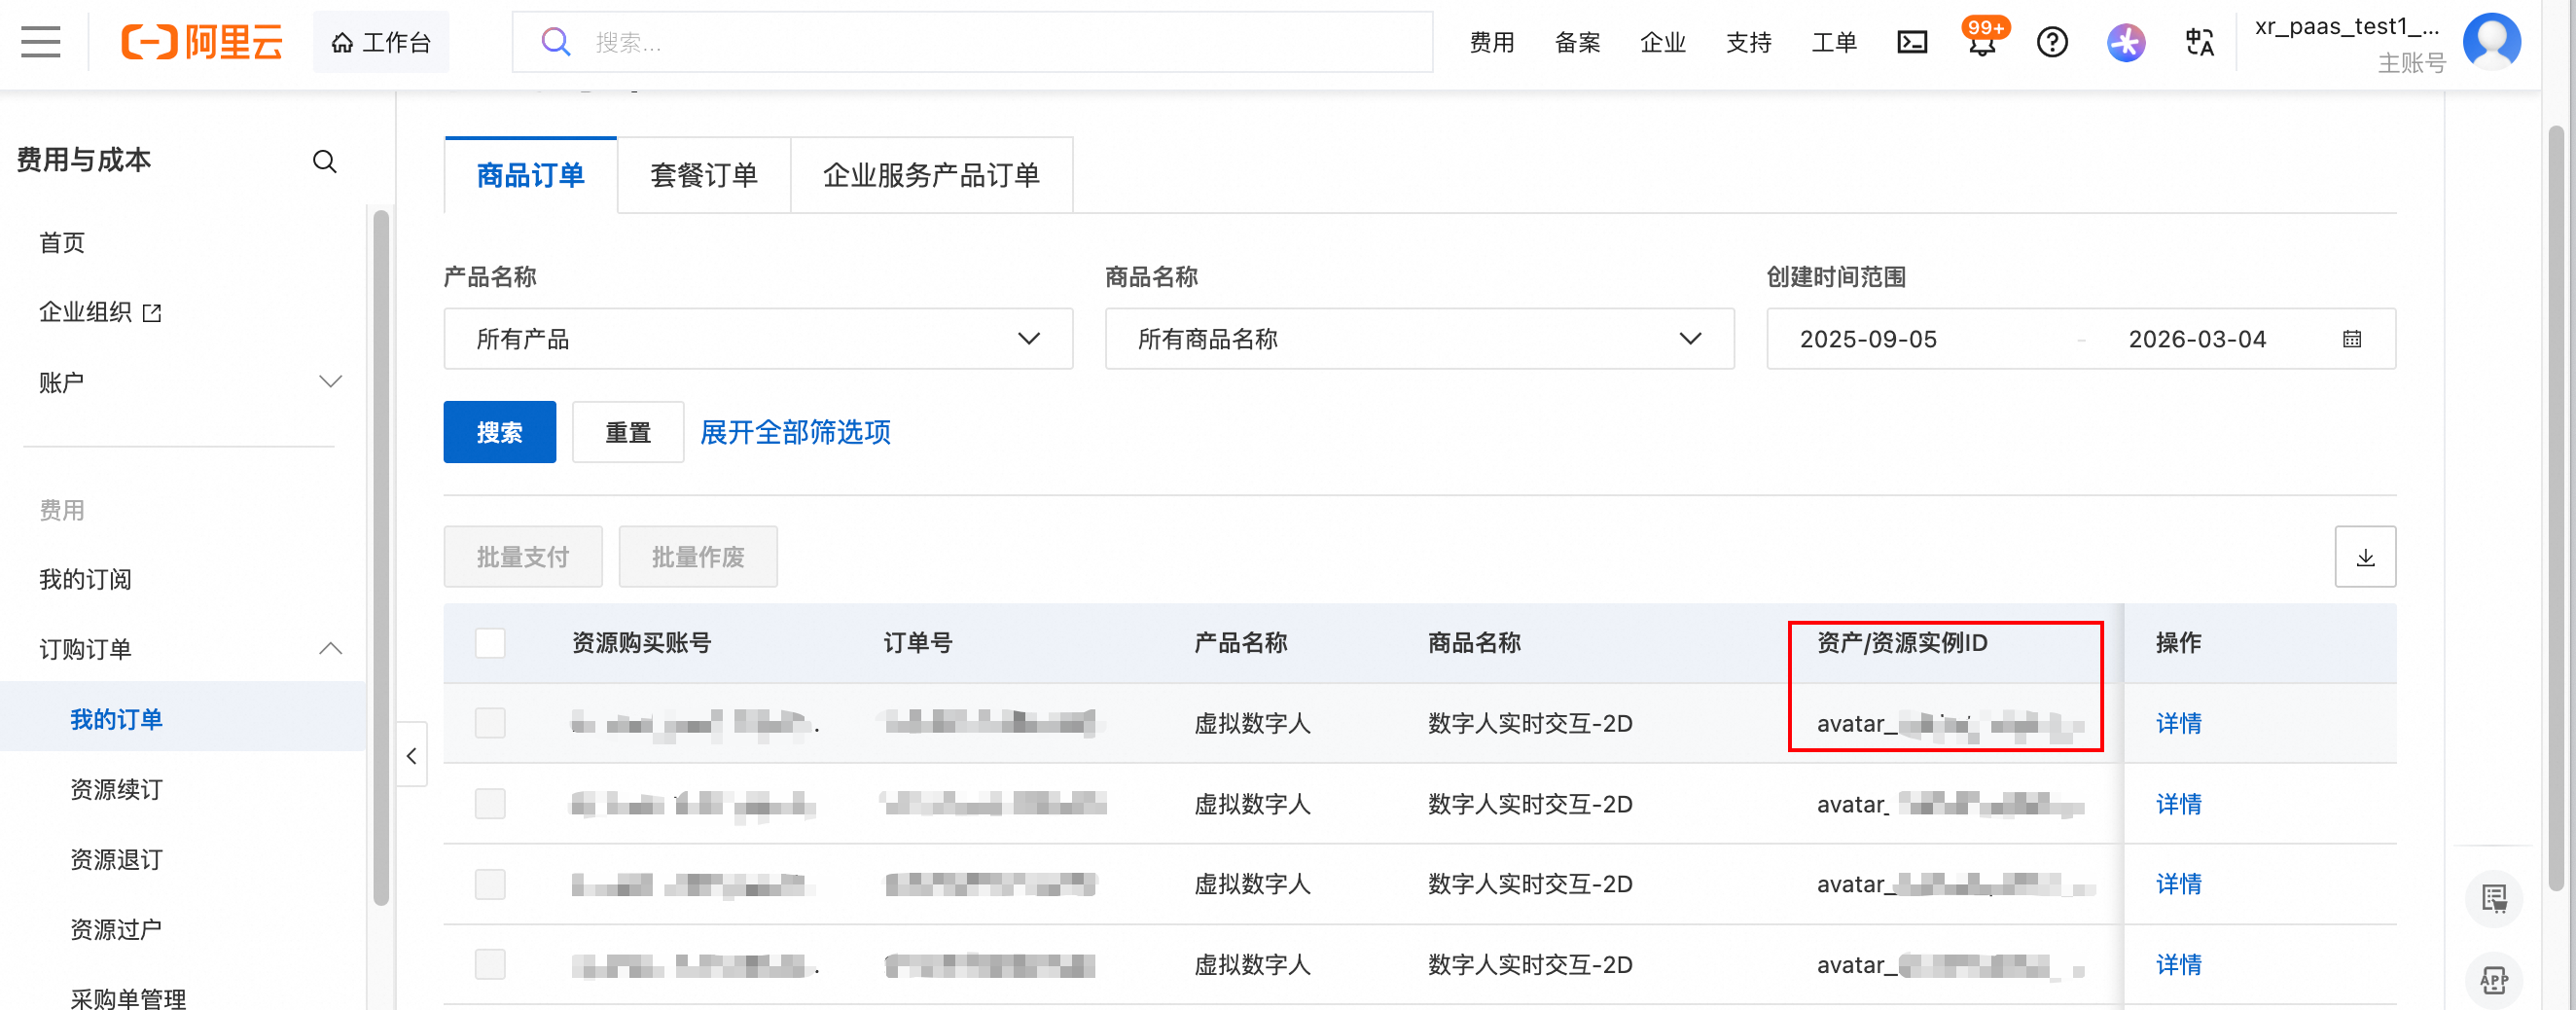Check the fourth order row checkbox

tap(490, 965)
